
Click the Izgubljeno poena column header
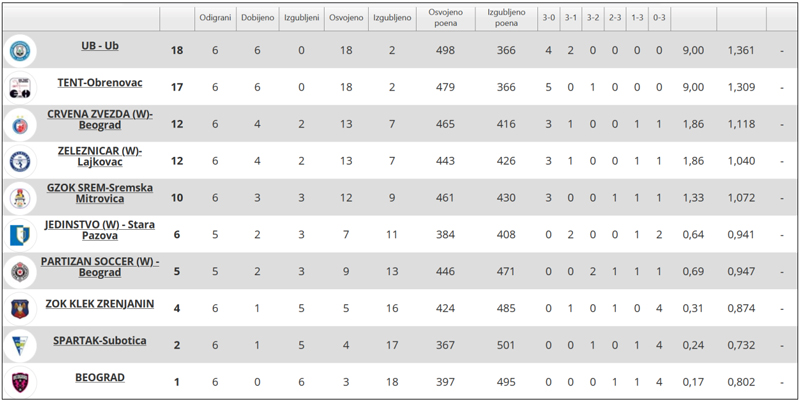point(507,17)
